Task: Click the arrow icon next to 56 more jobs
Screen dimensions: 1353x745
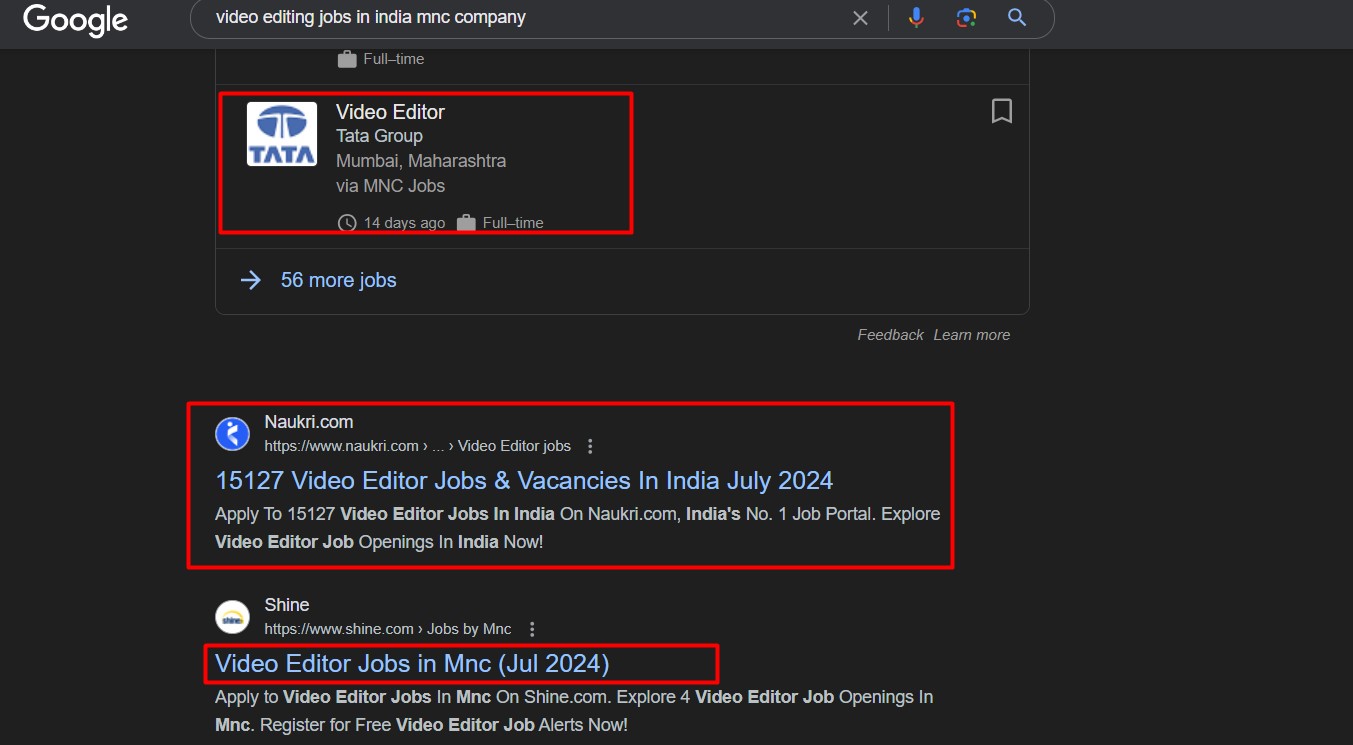Action: (250, 280)
